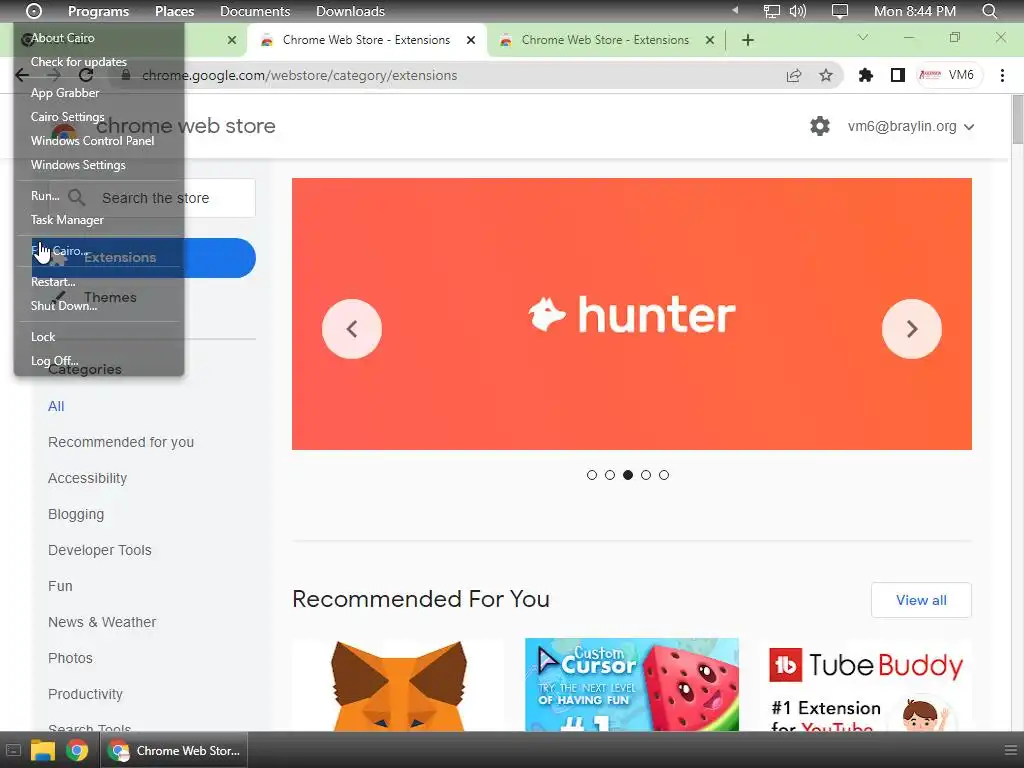The height and width of the screenshot is (768, 1024).
Task: Select third carousel dot
Action: tap(628, 475)
